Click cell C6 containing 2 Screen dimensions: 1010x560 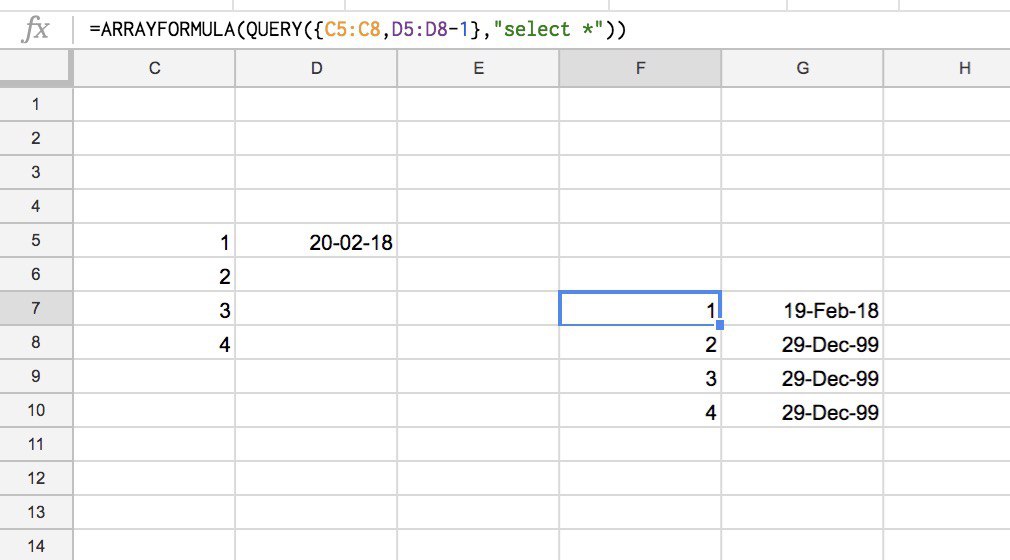pyautogui.click(x=155, y=274)
